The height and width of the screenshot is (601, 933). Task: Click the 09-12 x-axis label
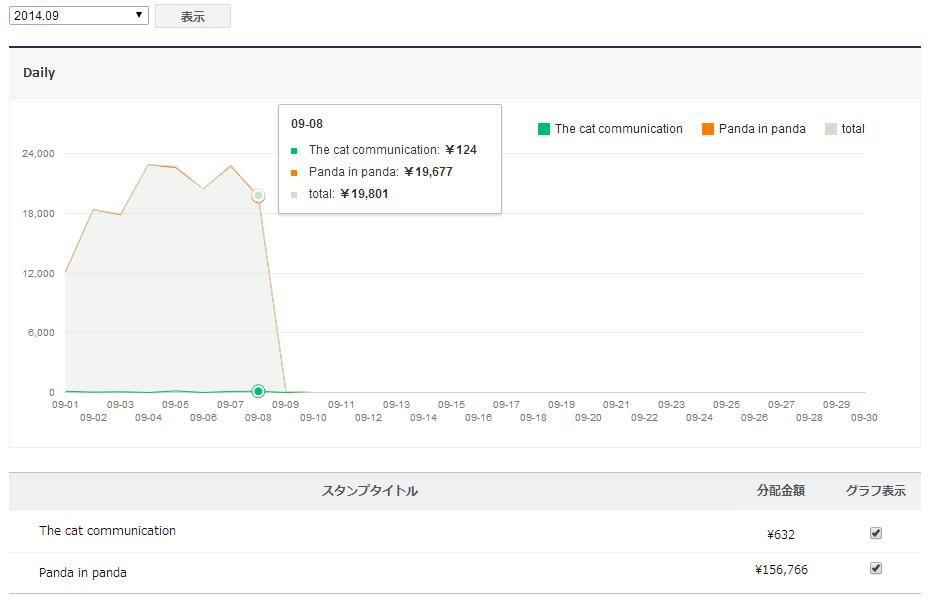(368, 418)
